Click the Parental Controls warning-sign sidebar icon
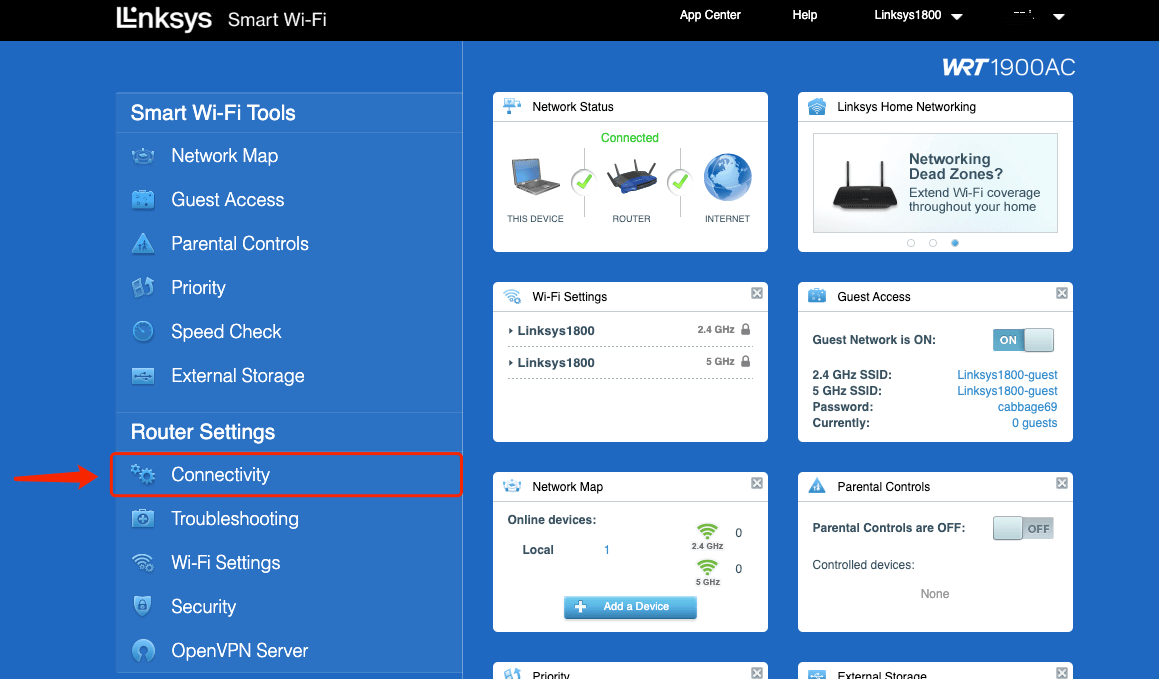 coord(143,243)
